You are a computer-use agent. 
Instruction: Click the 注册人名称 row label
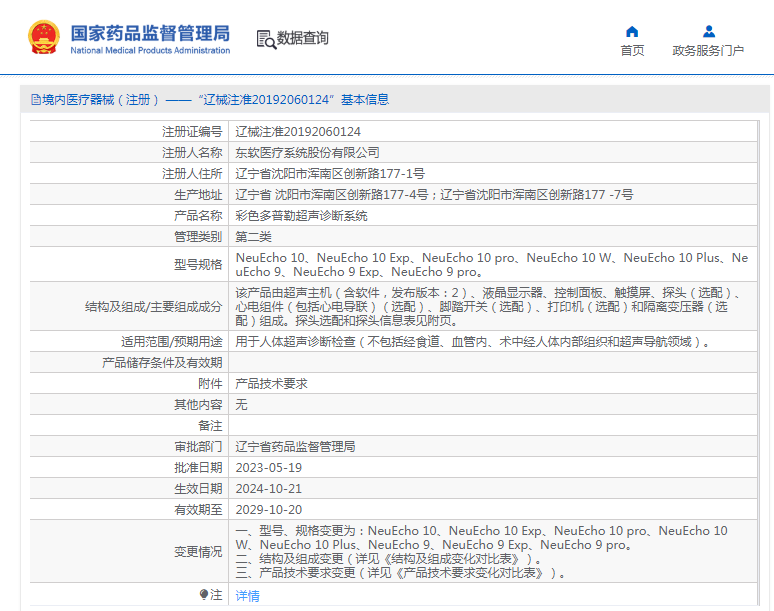(192, 153)
